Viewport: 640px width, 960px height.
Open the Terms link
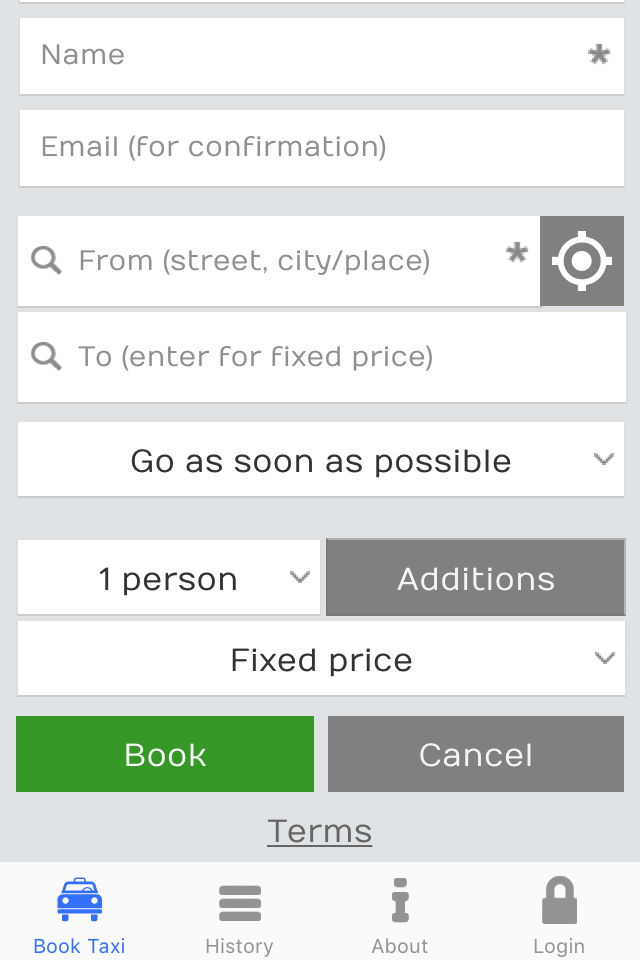[320, 831]
